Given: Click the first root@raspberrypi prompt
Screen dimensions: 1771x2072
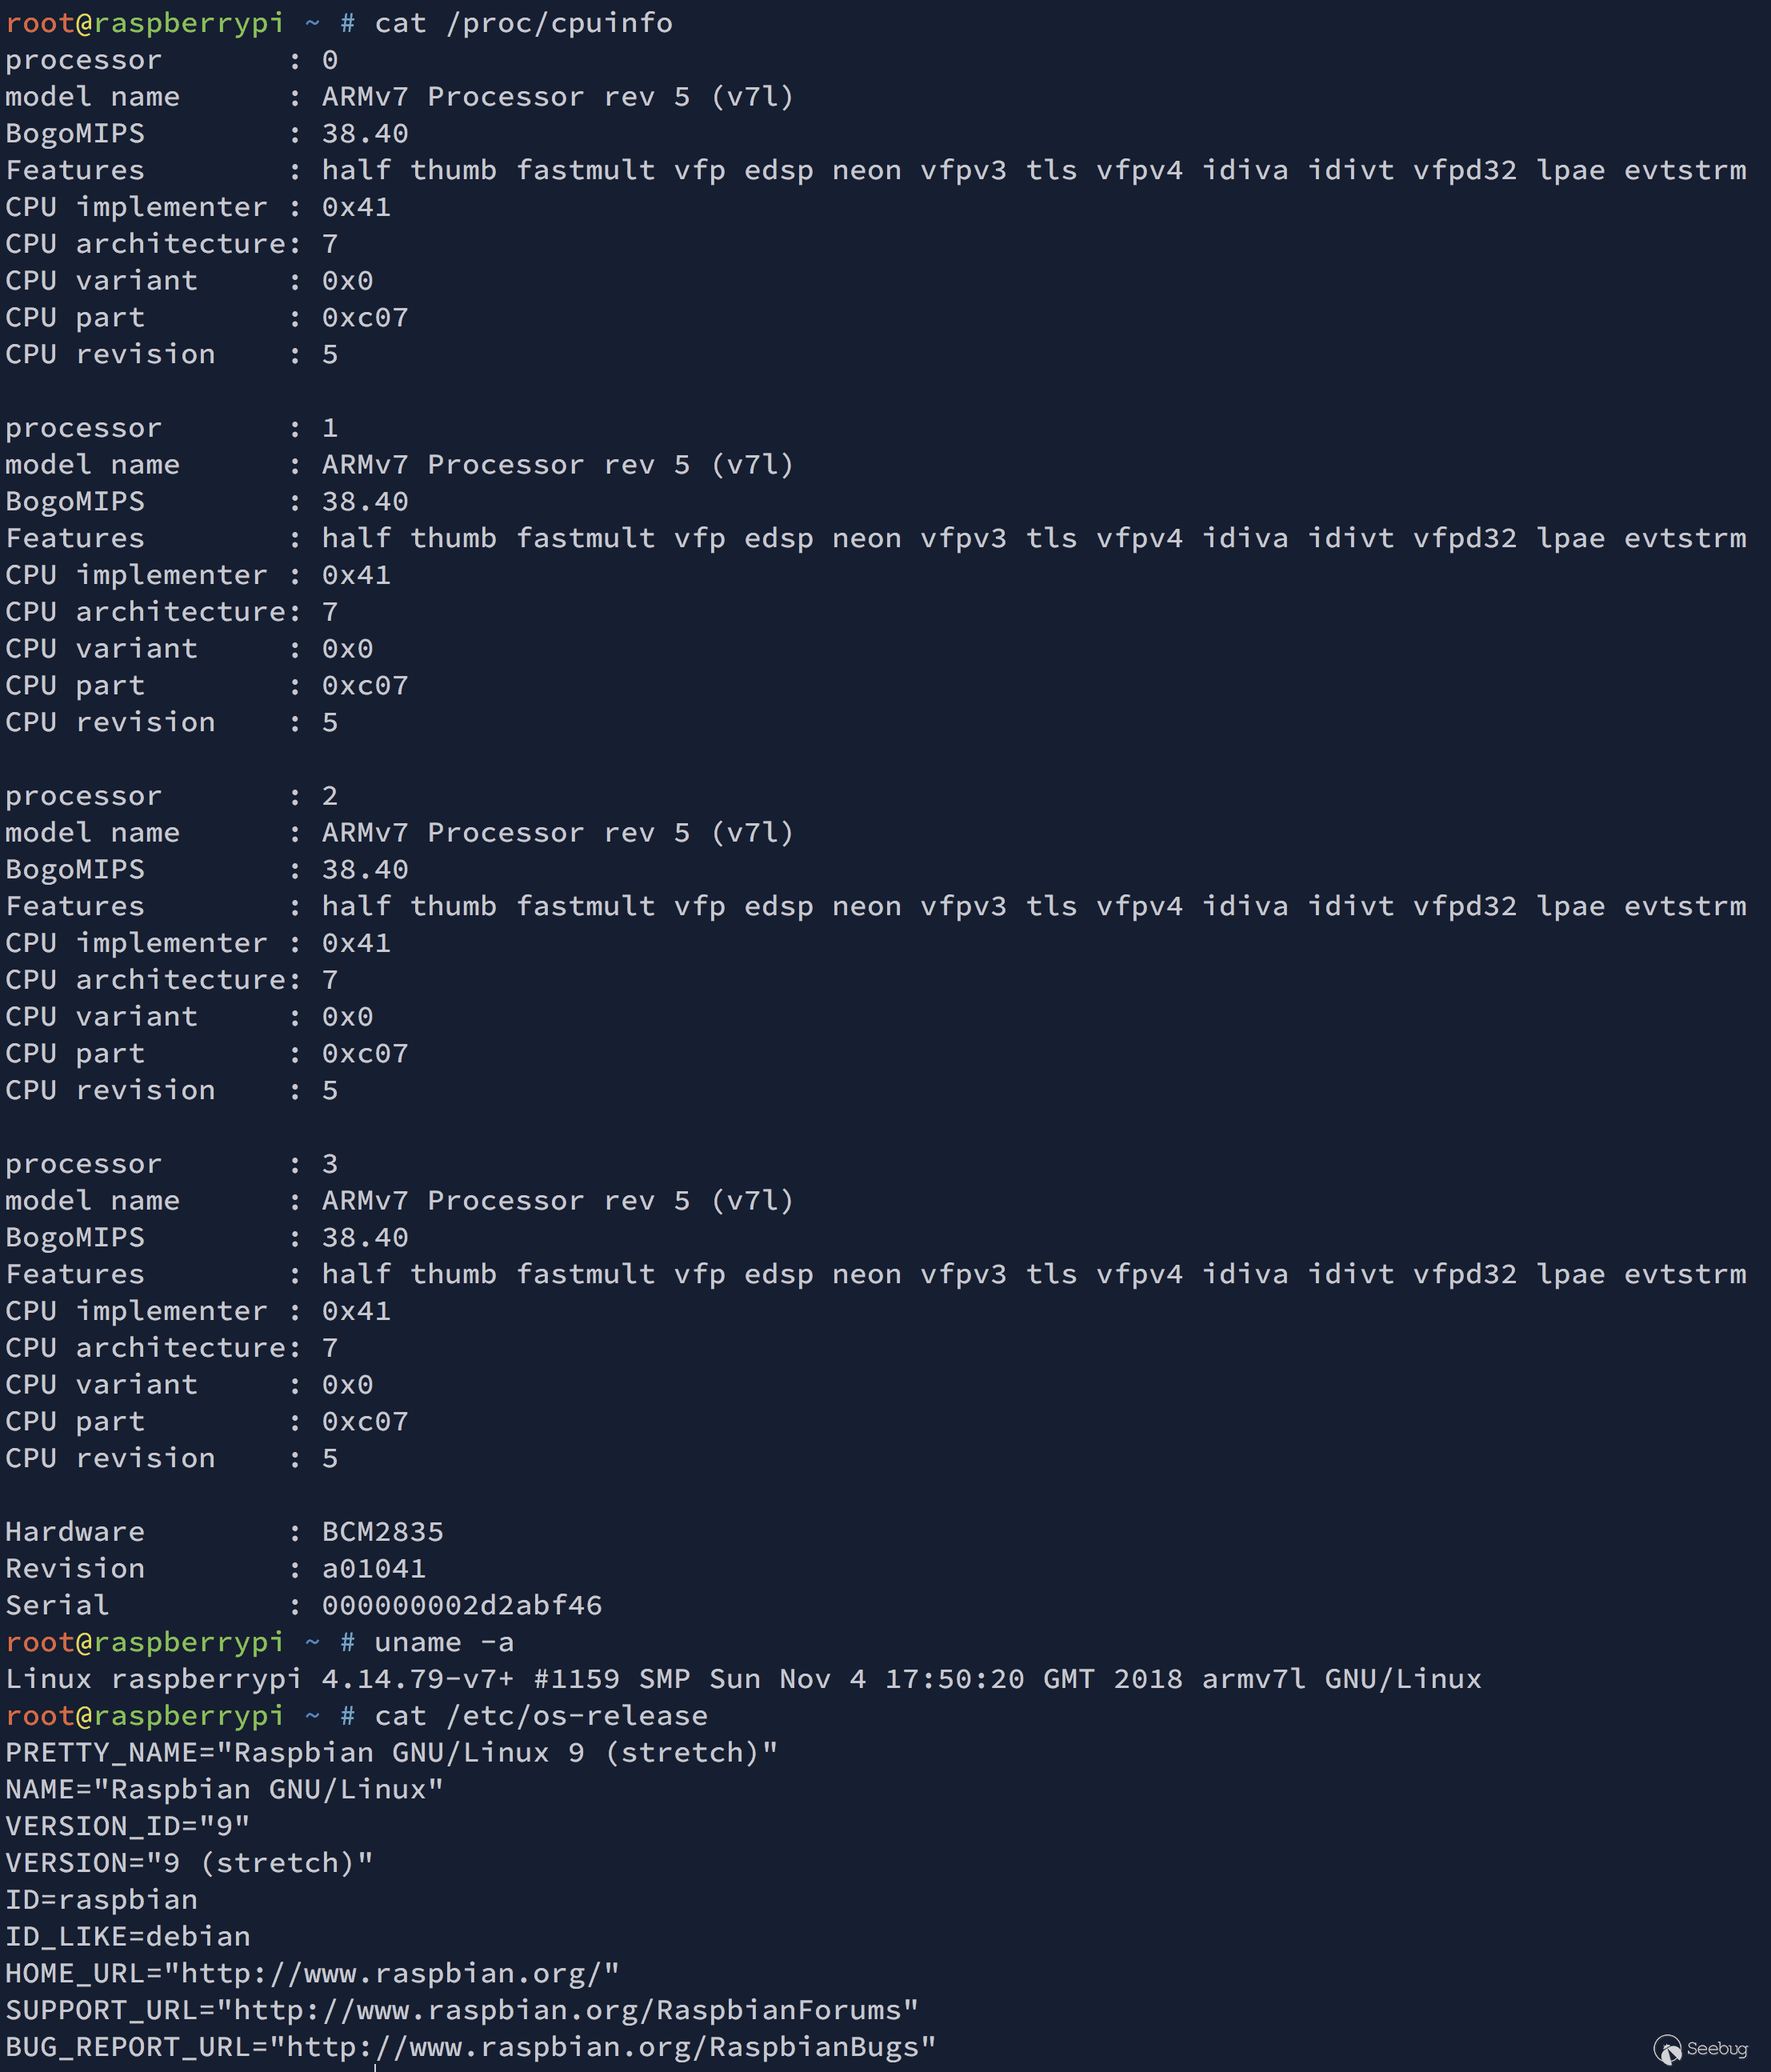Looking at the screenshot, I should tap(145, 23).
